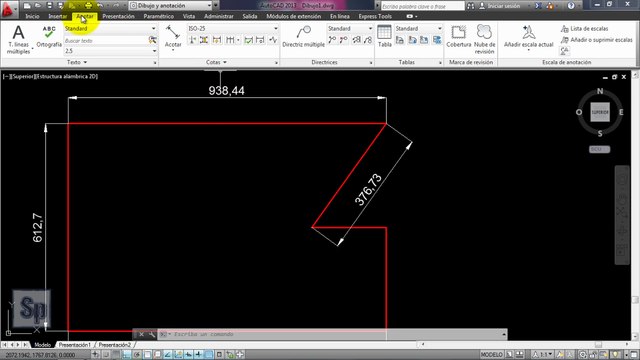This screenshot has width=640, height=360.
Task: Click the Save quick-access icon
Action: tap(49, 6)
